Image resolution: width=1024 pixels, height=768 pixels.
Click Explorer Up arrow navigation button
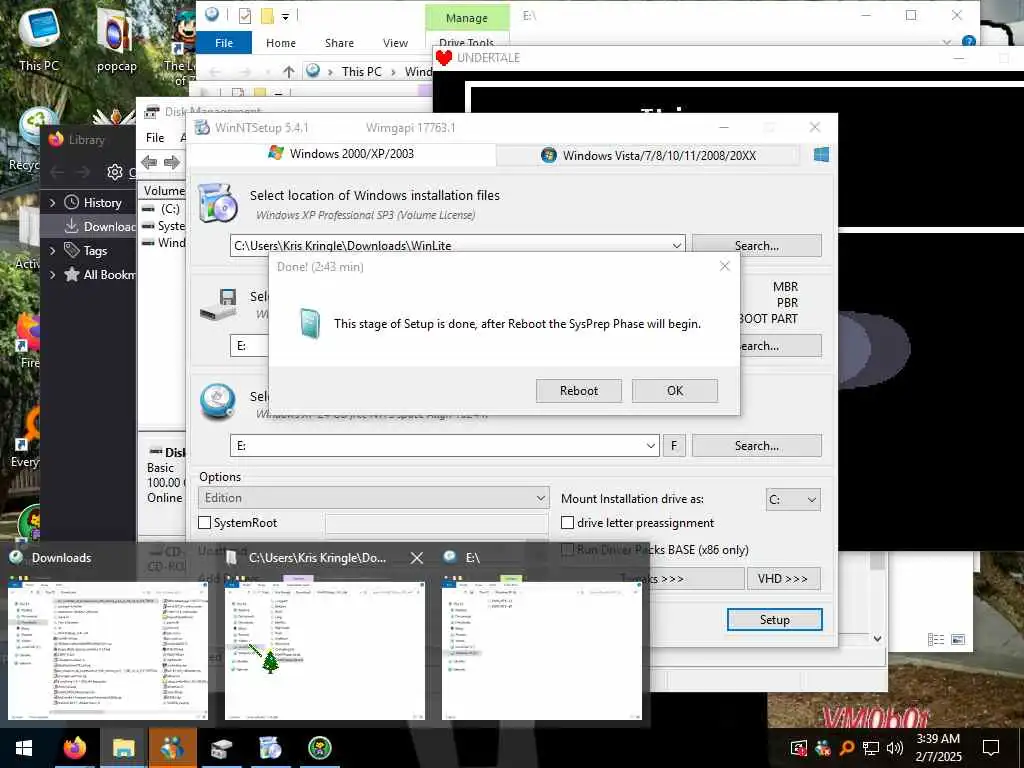tap(289, 72)
